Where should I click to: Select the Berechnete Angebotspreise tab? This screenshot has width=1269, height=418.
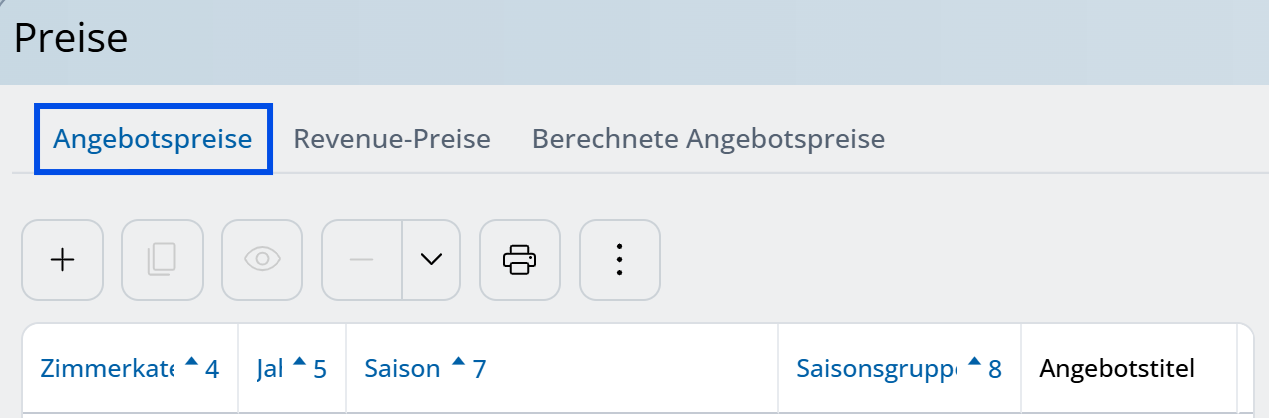[x=708, y=139]
